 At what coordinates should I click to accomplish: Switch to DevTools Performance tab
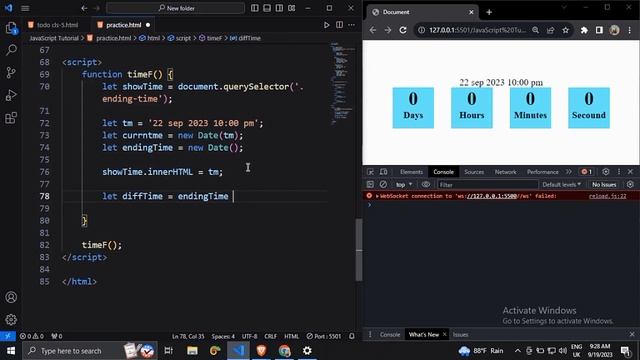542,172
